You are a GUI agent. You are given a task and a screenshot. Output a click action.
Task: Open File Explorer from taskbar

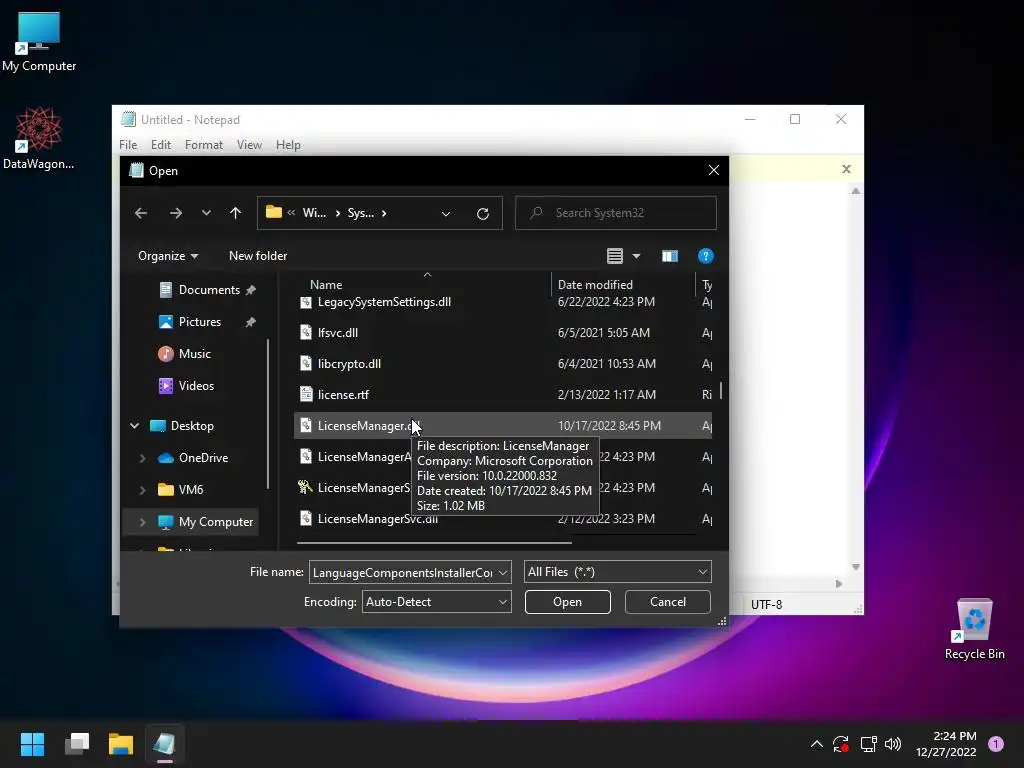pyautogui.click(x=121, y=744)
